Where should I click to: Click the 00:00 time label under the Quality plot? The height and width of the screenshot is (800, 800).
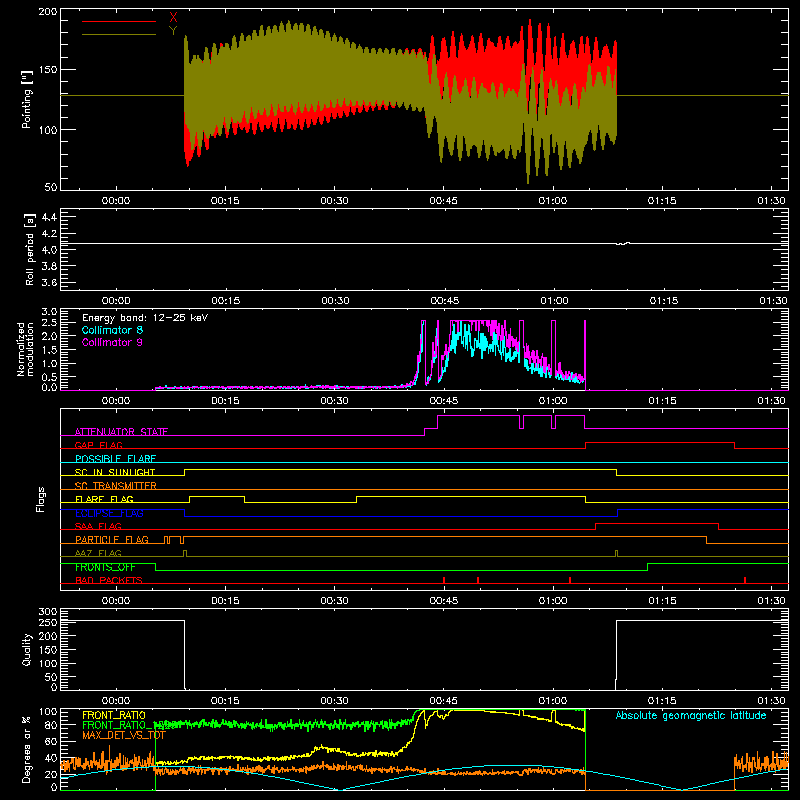116,701
